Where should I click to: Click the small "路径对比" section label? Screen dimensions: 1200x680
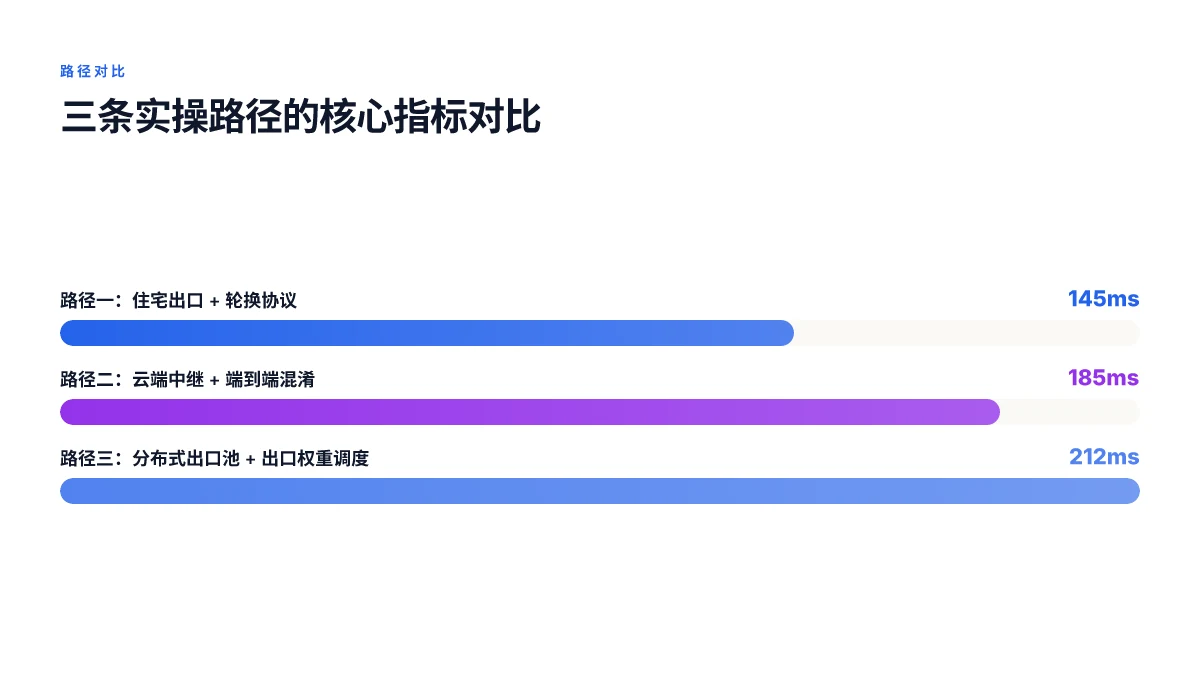coord(92,72)
